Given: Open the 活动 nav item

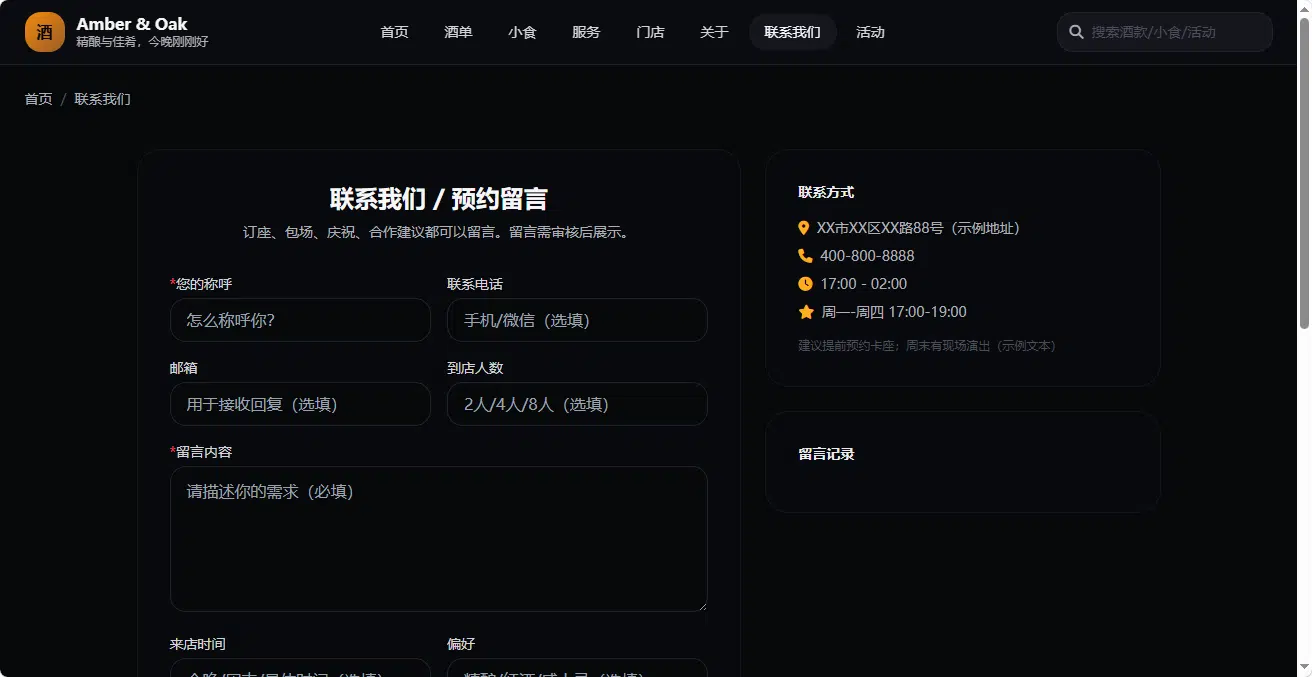Looking at the screenshot, I should click(x=870, y=32).
